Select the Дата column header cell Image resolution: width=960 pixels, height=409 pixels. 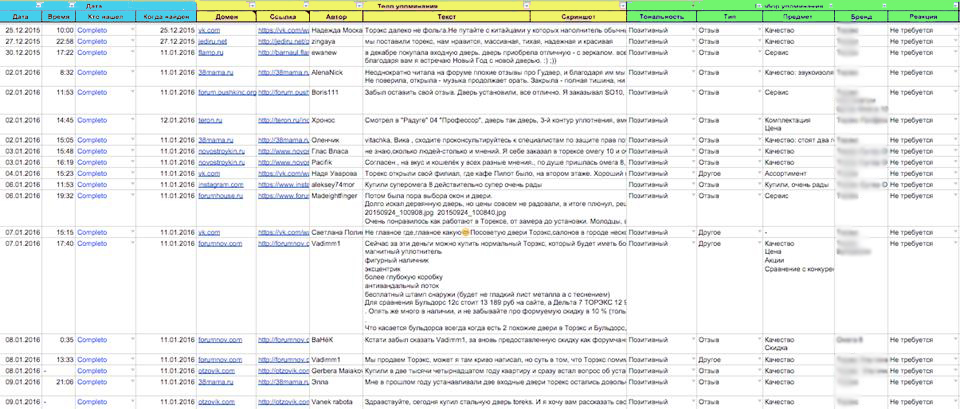click(x=21, y=17)
